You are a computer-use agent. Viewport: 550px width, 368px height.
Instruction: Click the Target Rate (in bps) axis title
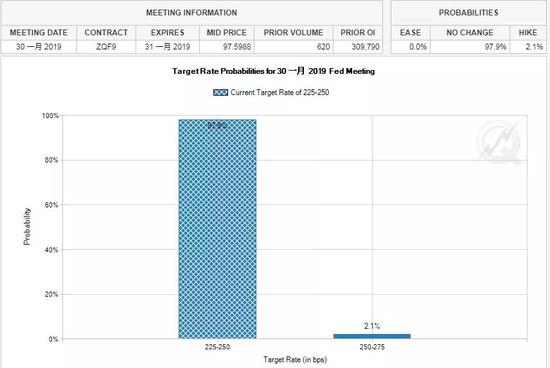pyautogui.click(x=295, y=360)
